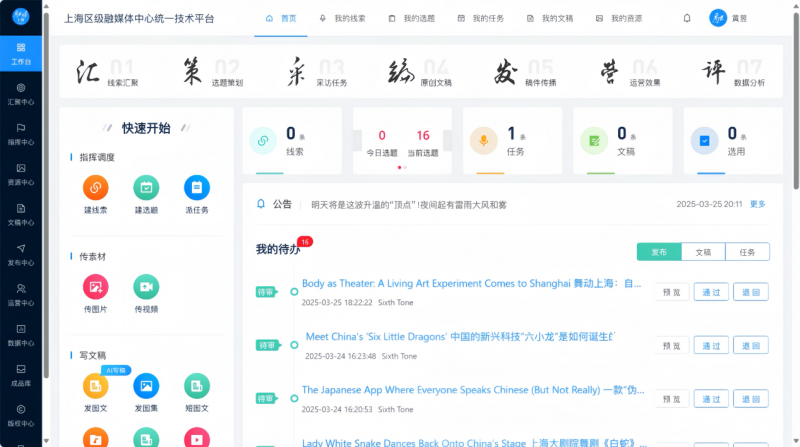Click previous arrow on 选题 stat card
This screenshot has height=447, width=800.
pos(358,140)
